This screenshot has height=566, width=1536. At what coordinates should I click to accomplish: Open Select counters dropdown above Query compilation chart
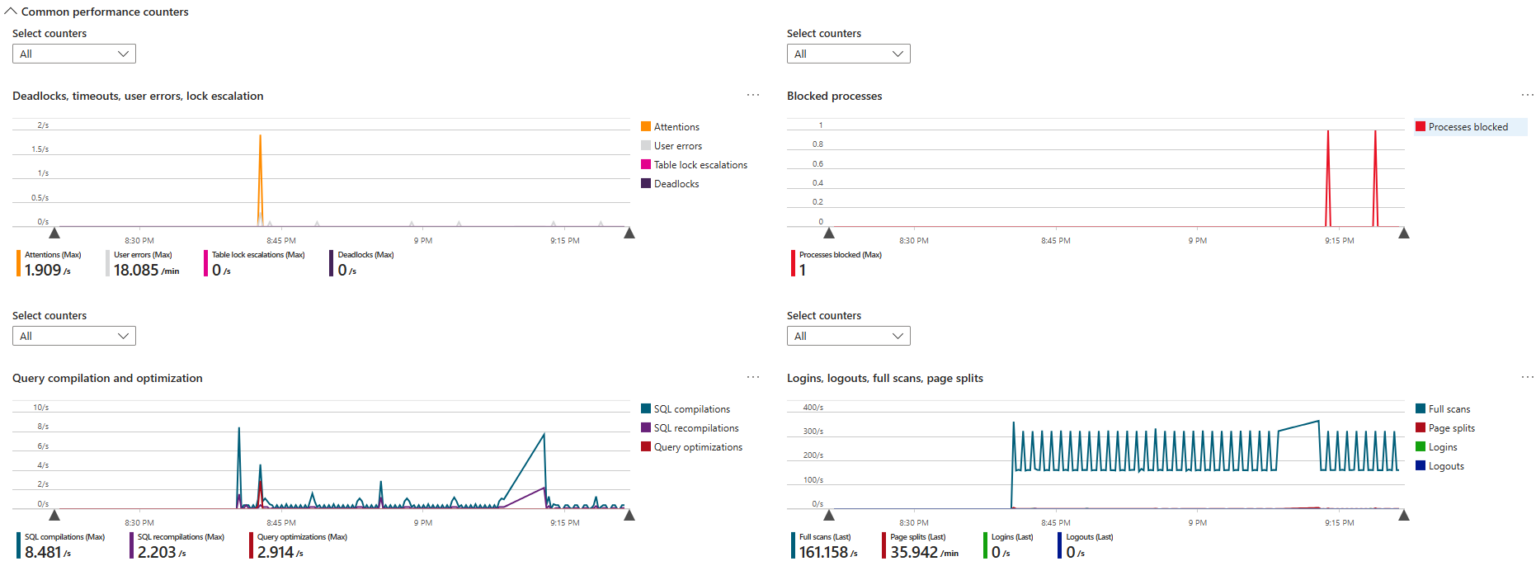pos(74,336)
